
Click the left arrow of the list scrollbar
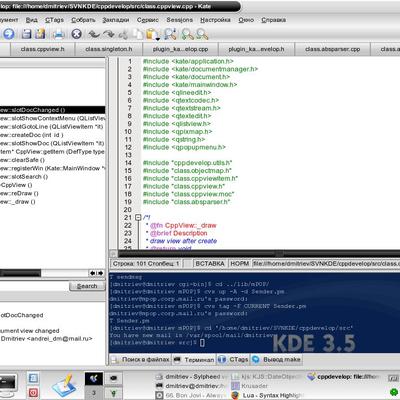(92, 273)
